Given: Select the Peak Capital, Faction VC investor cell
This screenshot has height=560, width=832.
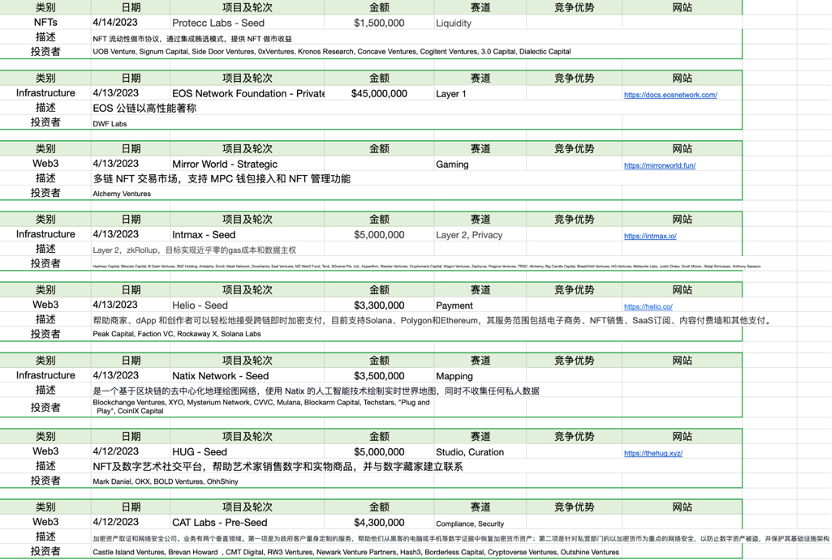Looking at the screenshot, I should (x=177, y=334).
